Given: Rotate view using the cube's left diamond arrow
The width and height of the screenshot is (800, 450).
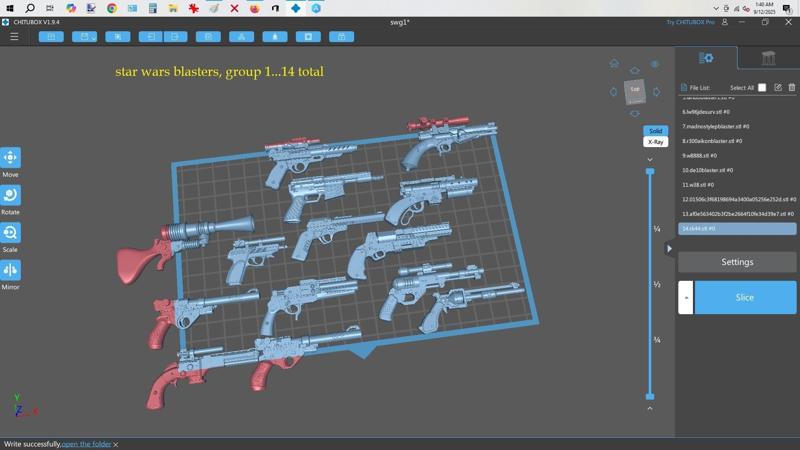Looking at the screenshot, I should [x=614, y=92].
